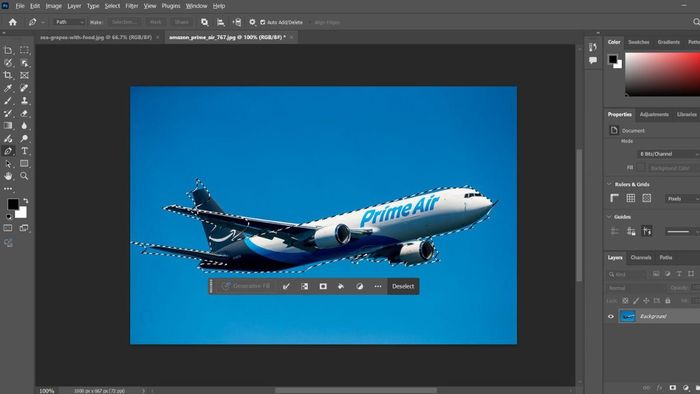Viewport: 700px width, 394px height.
Task: Select the Gradient tool
Action: (x=8, y=126)
